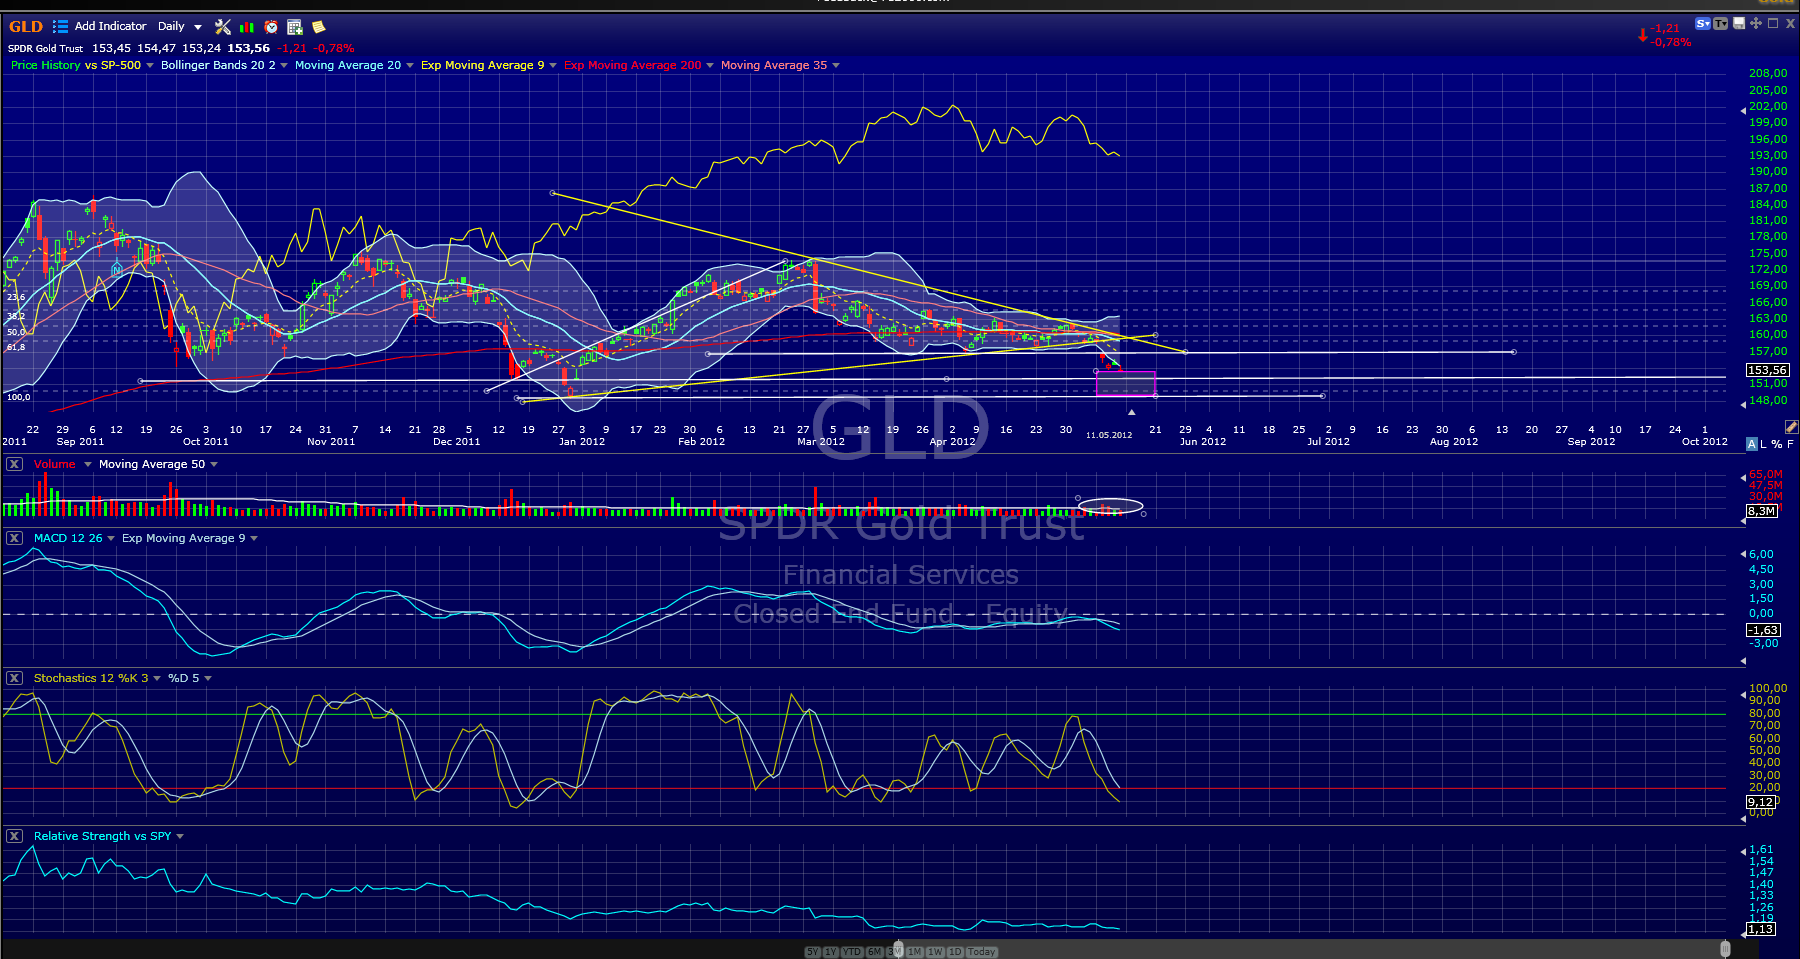This screenshot has height=959, width=1800.
Task: Click the Price History label
Action: (x=46, y=66)
